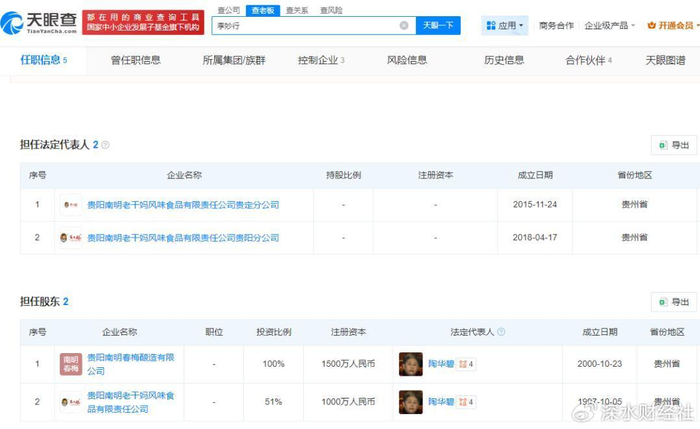The image size is (700, 429).
Task: Open the 查风险 search tab
Action: (331, 10)
